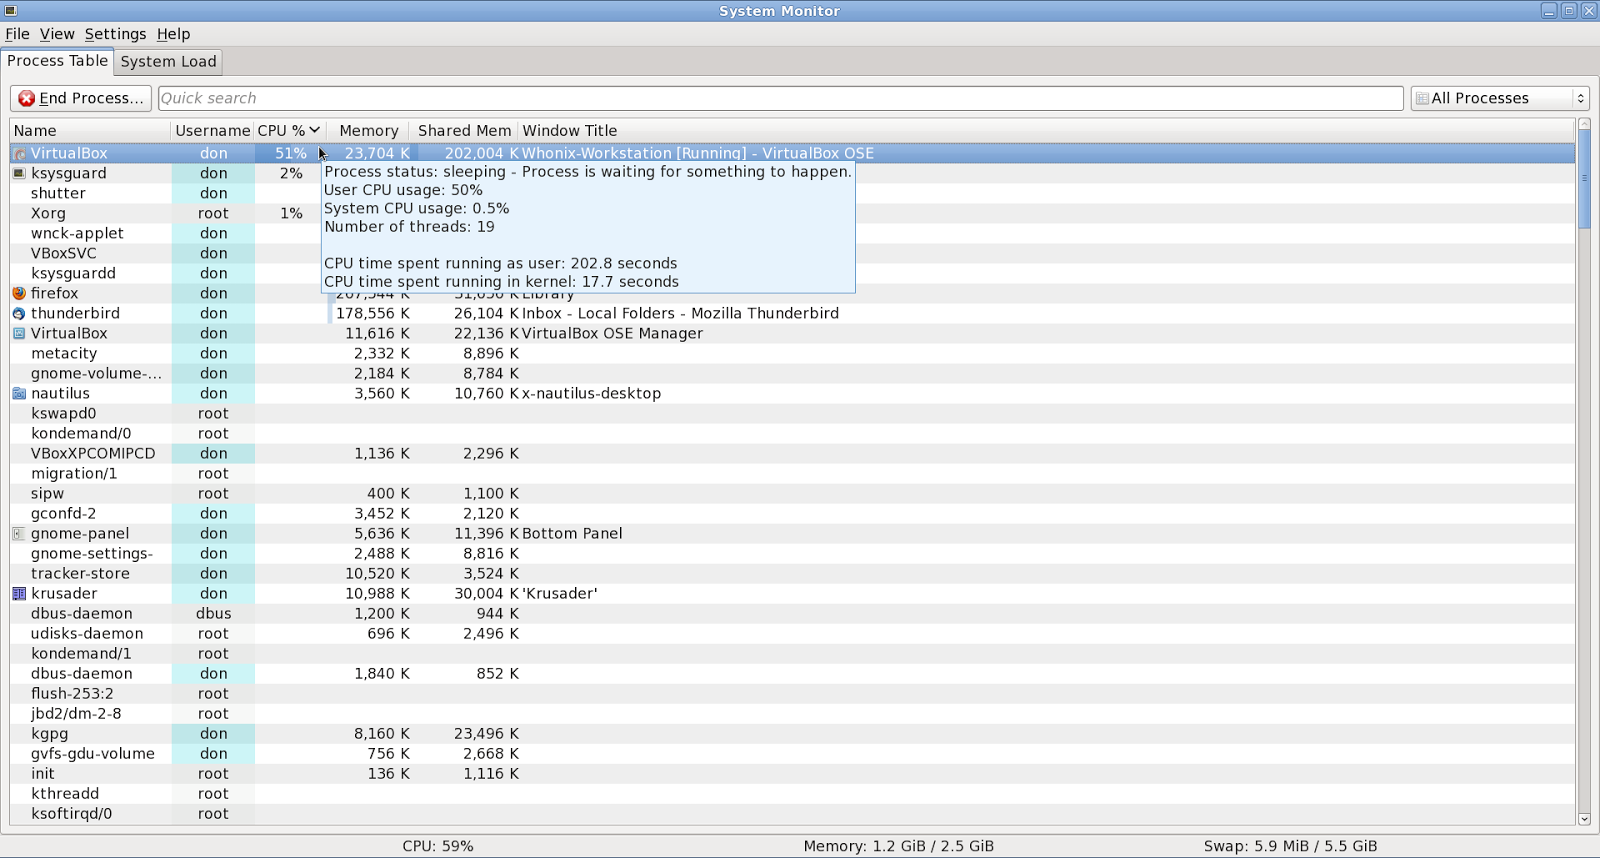Select the kthreadd process row
The height and width of the screenshot is (858, 1600).
(x=792, y=793)
